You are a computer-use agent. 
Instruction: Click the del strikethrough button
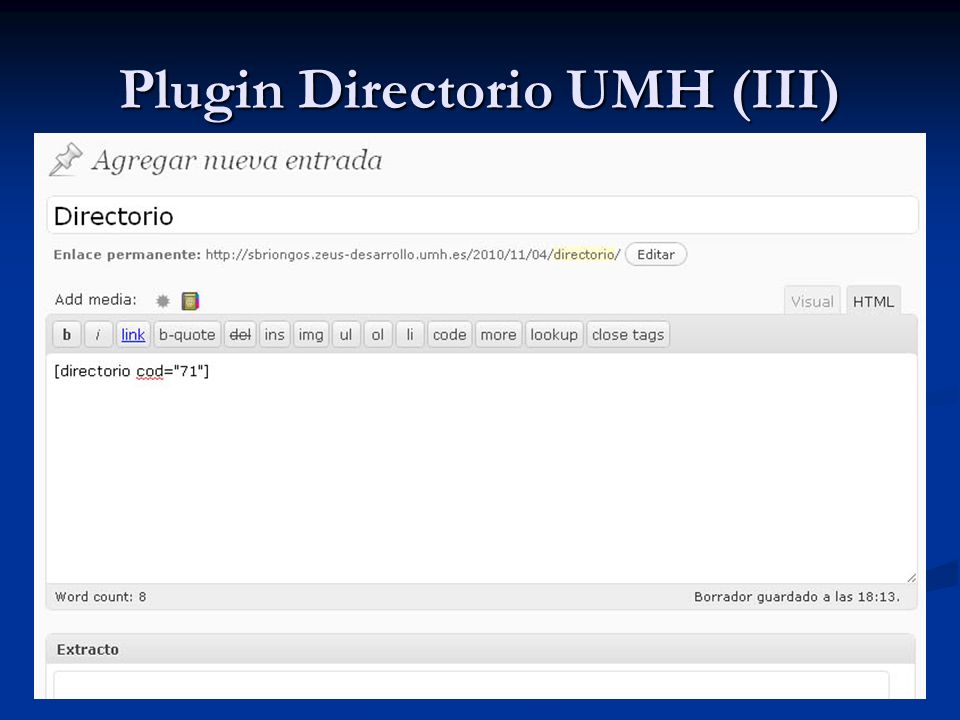point(240,335)
